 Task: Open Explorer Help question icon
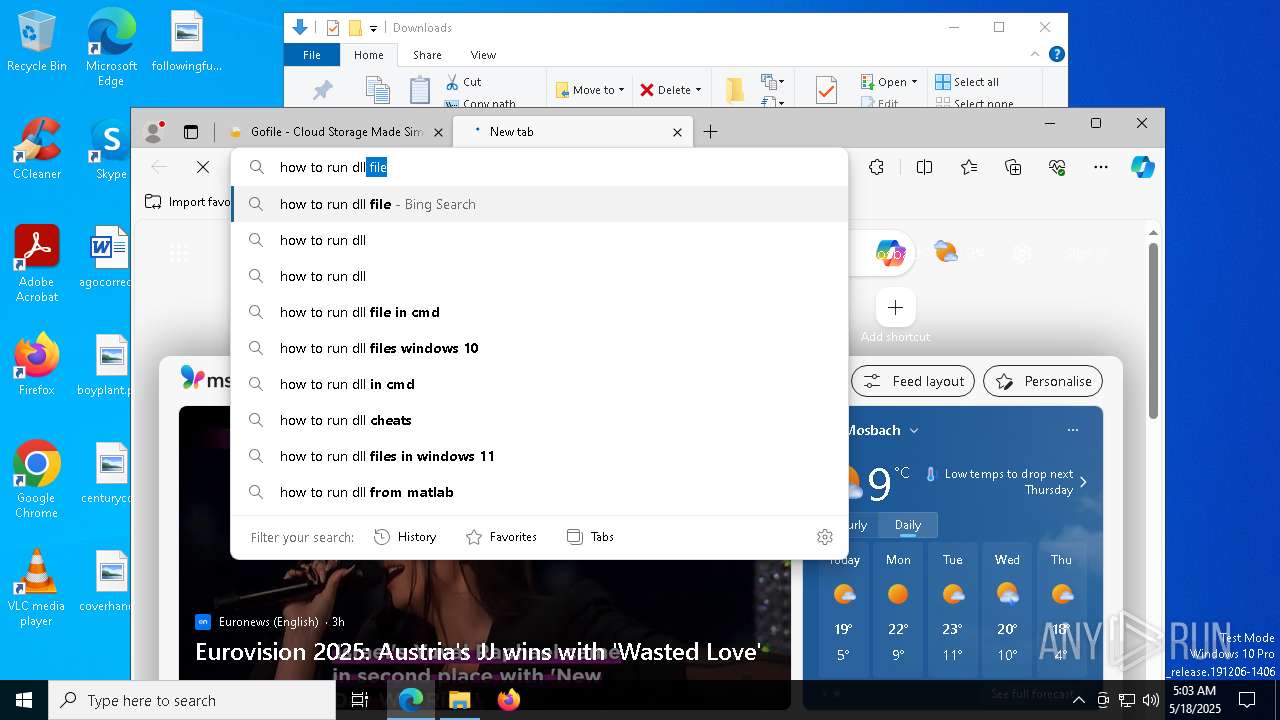(1056, 54)
